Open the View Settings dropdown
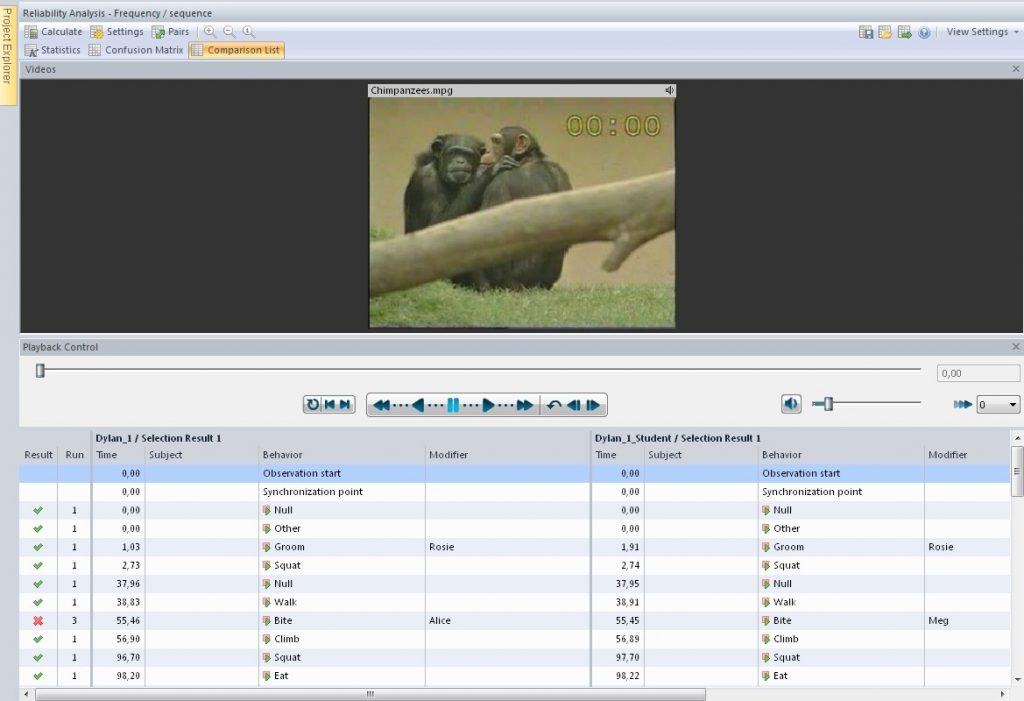The image size is (1024, 701). pos(978,31)
